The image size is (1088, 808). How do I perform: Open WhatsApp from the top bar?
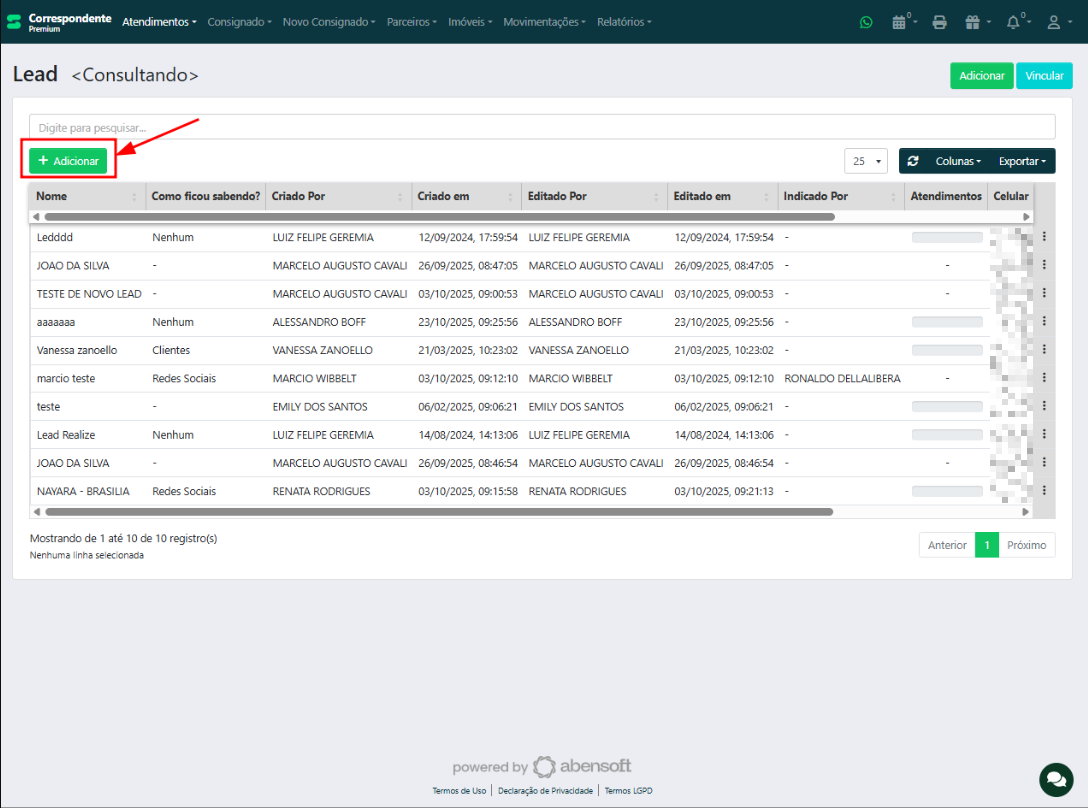[x=866, y=22]
